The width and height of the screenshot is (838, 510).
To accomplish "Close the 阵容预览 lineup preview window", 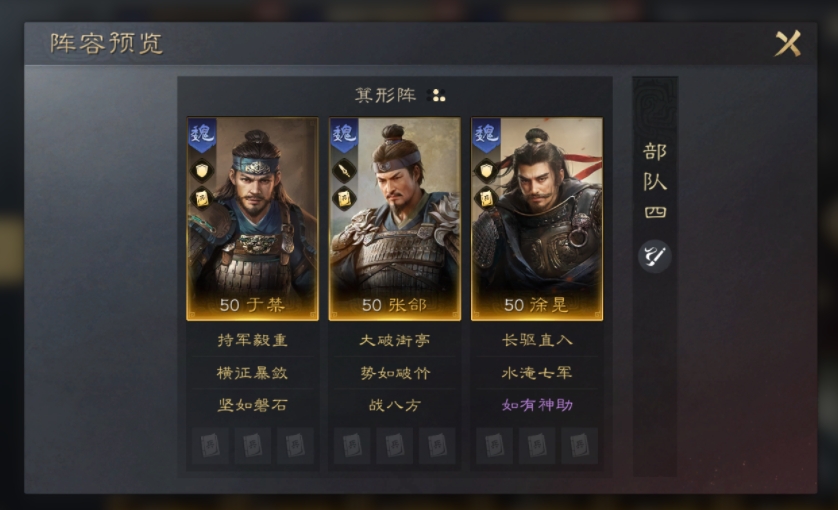I will coord(788,43).
